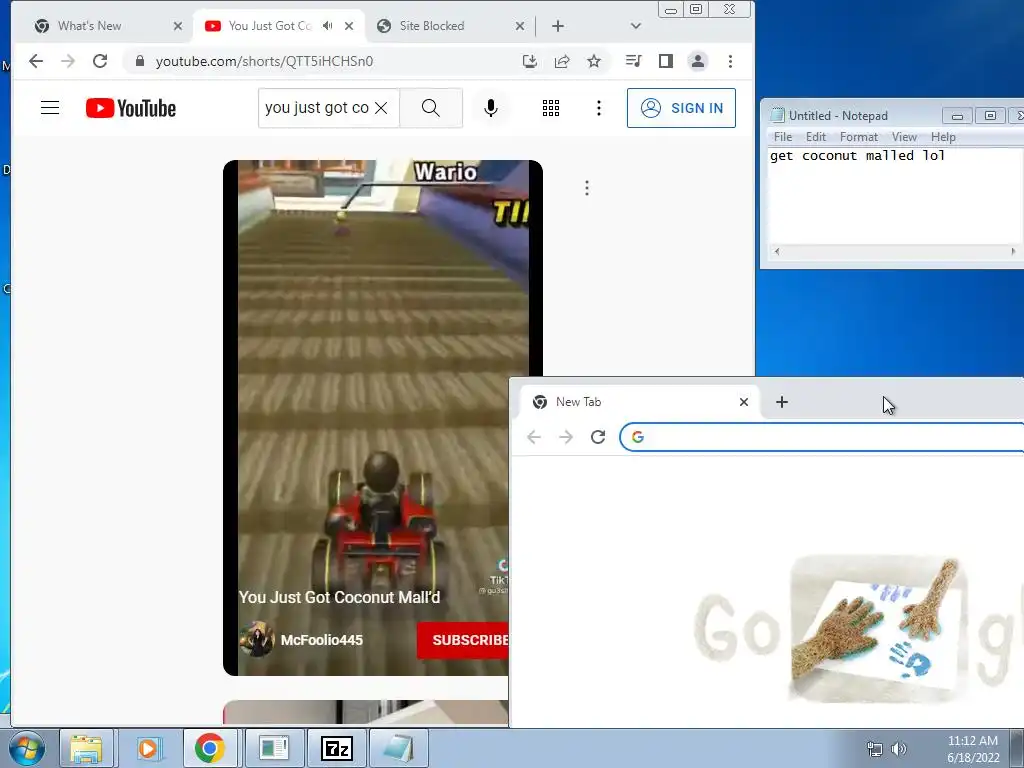This screenshot has width=1024, height=768.
Task: Open volume control in system tray
Action: (899, 749)
